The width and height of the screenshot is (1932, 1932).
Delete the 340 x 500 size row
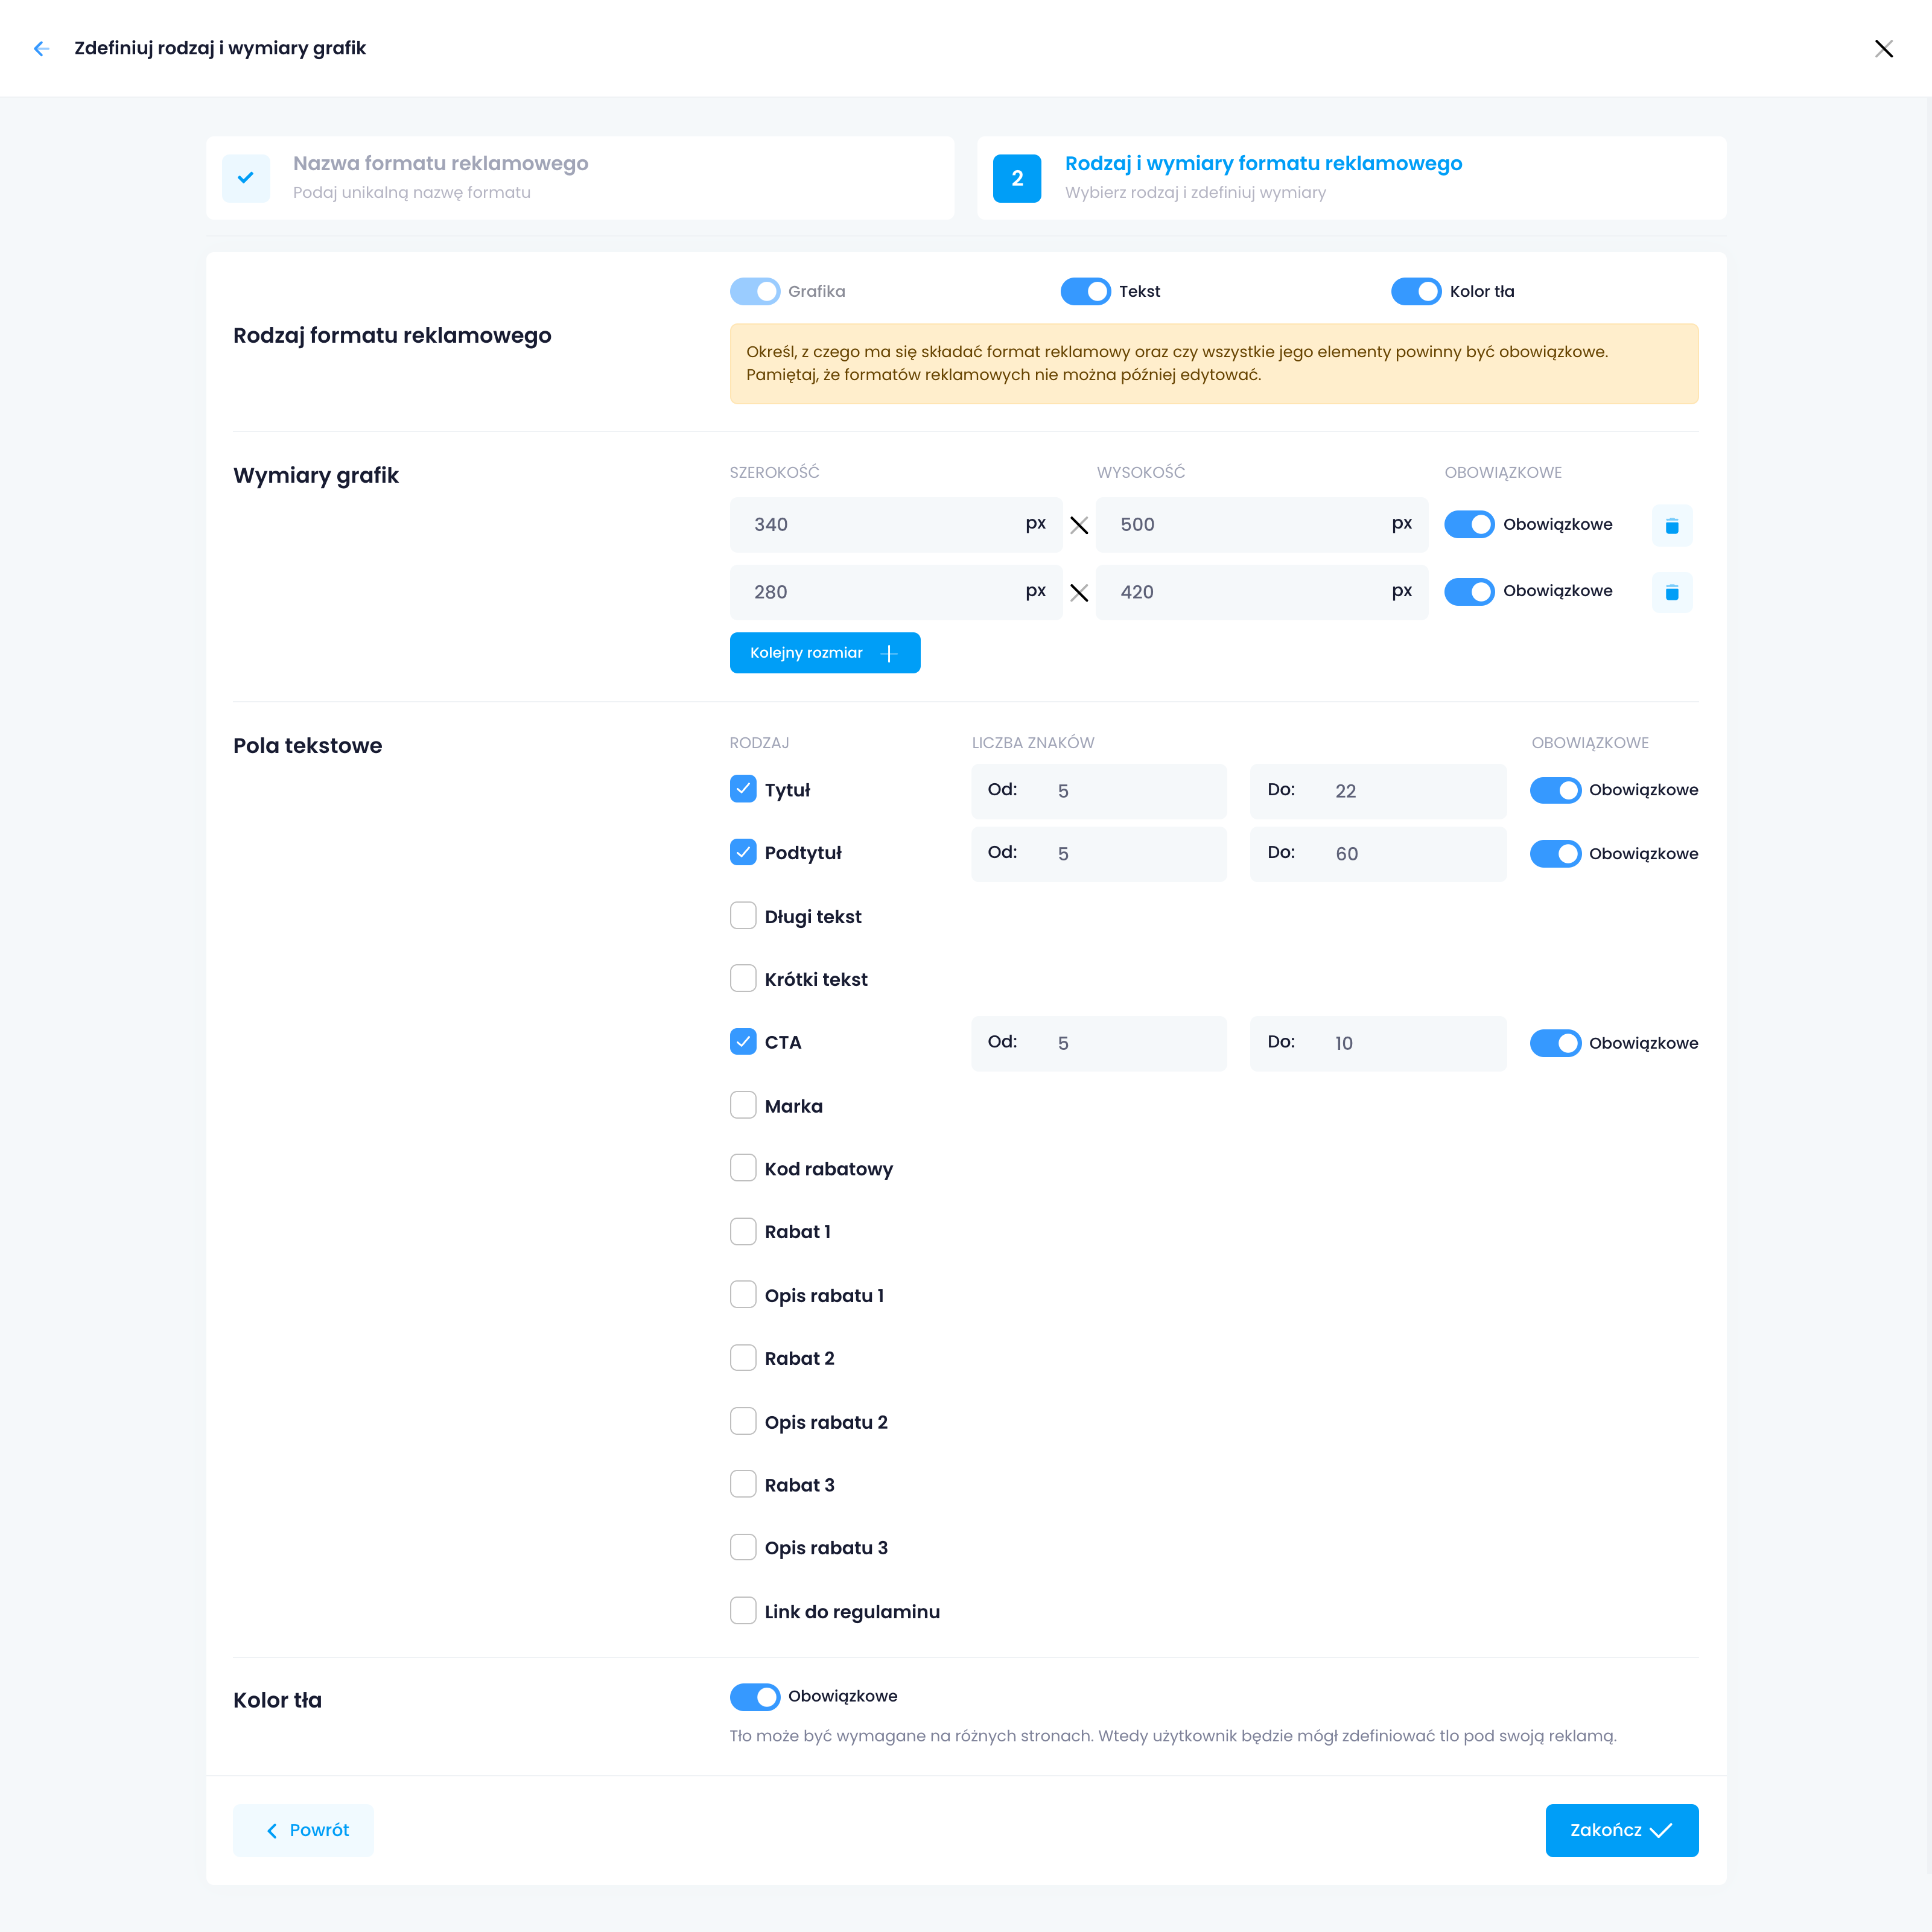click(x=1671, y=525)
